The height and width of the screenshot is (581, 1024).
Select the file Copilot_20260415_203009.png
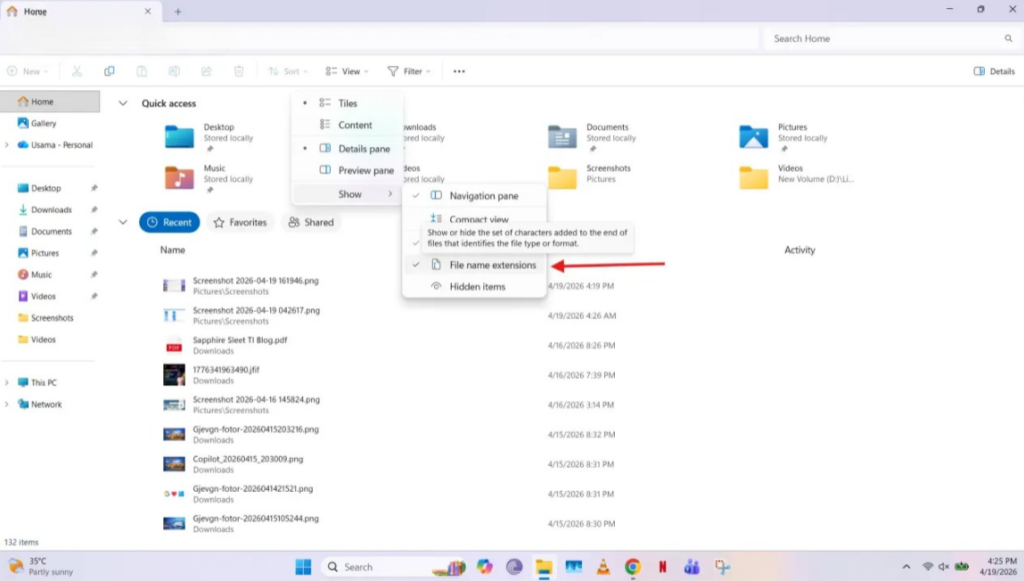[x=248, y=459]
